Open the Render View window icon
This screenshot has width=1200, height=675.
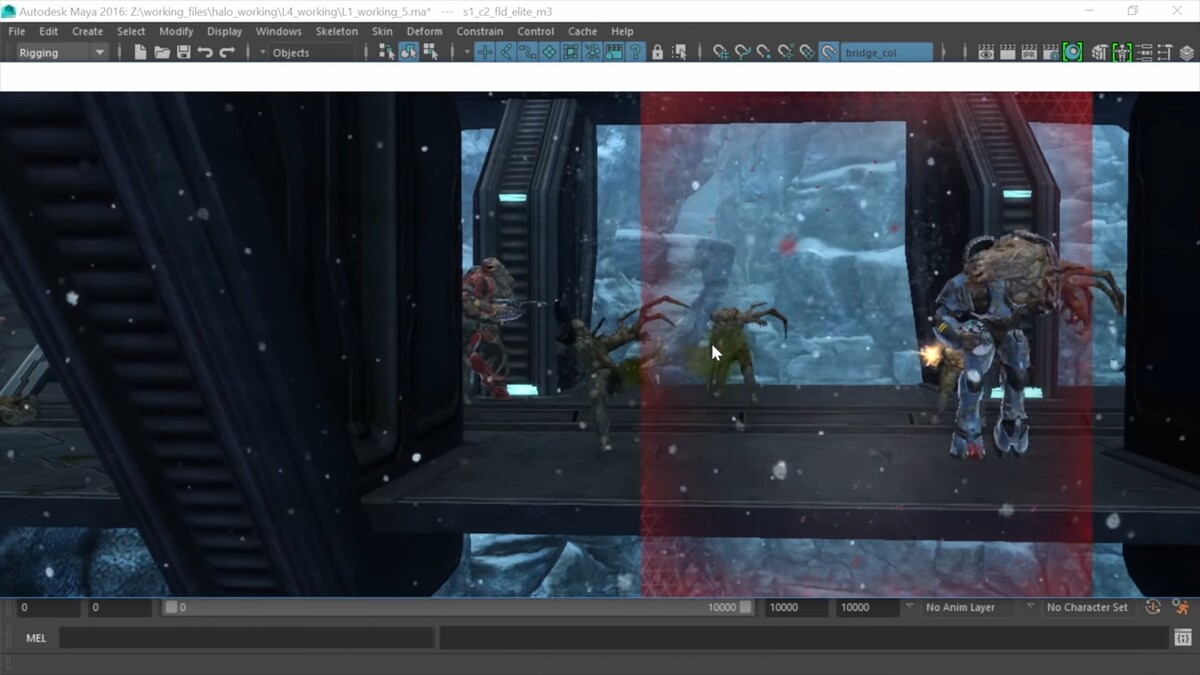coord(986,51)
